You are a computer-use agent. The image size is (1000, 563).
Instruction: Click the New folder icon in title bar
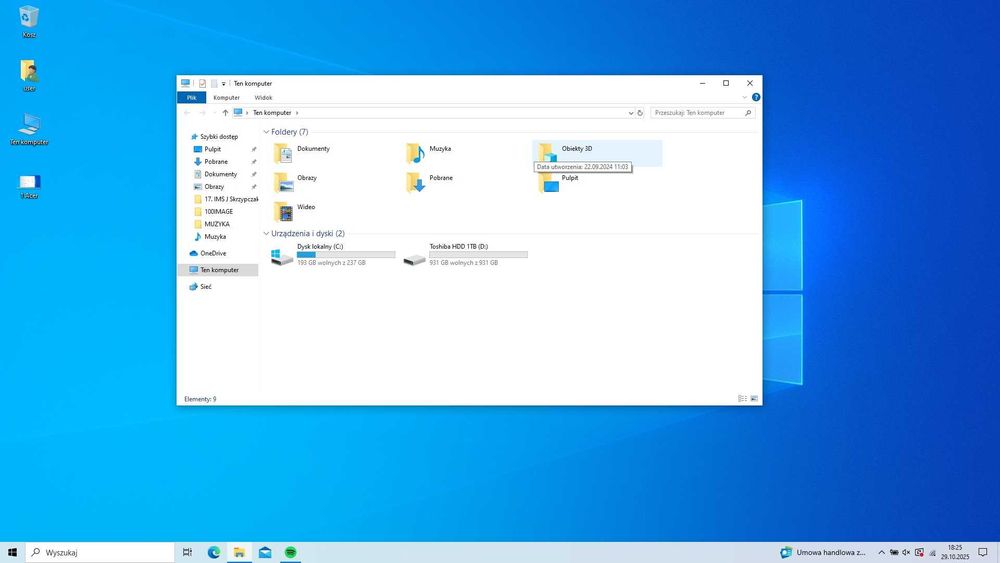[214, 84]
